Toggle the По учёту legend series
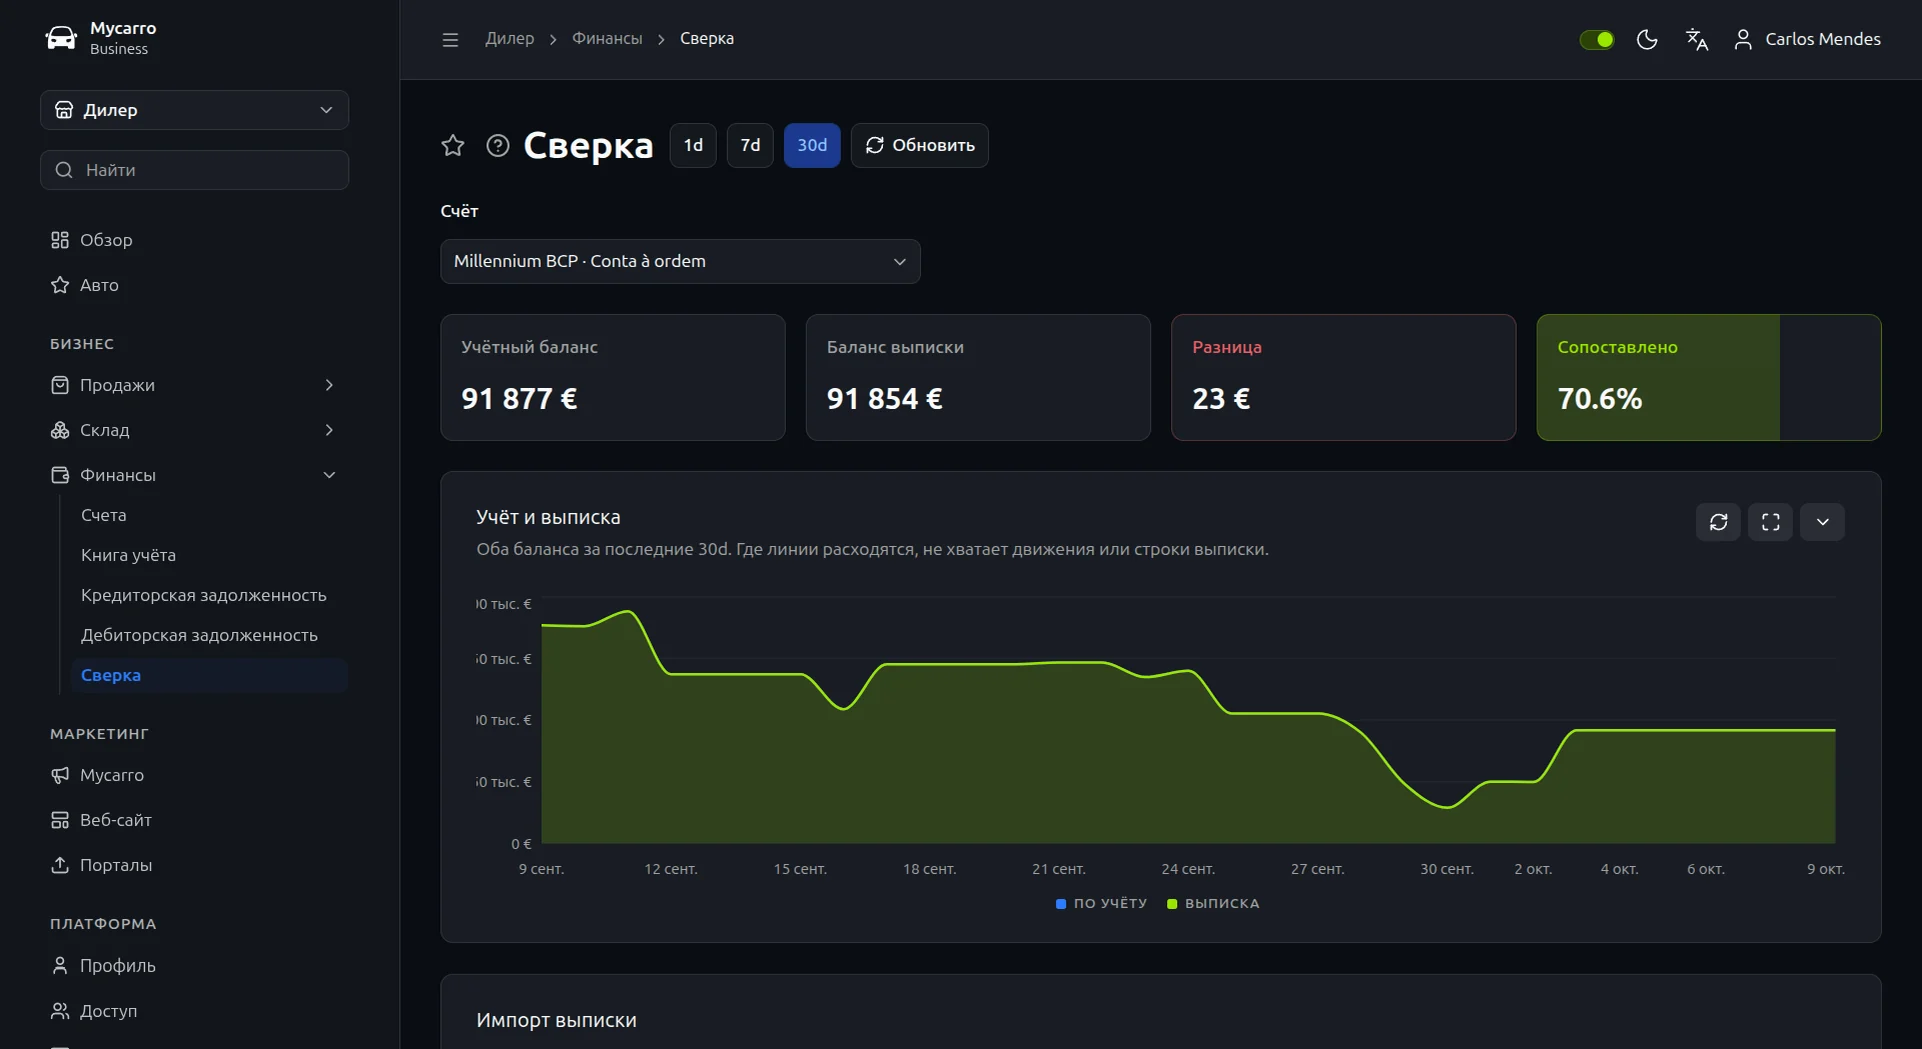Screen dimensions: 1922x1049 pyautogui.click(x=1101, y=904)
